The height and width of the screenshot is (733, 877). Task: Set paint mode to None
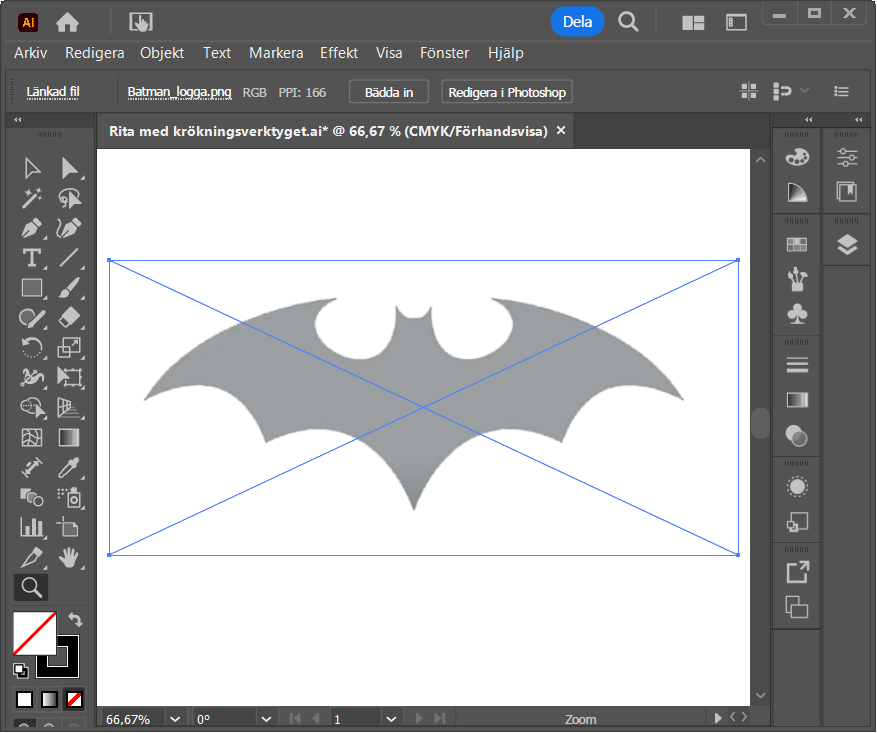(x=75, y=699)
